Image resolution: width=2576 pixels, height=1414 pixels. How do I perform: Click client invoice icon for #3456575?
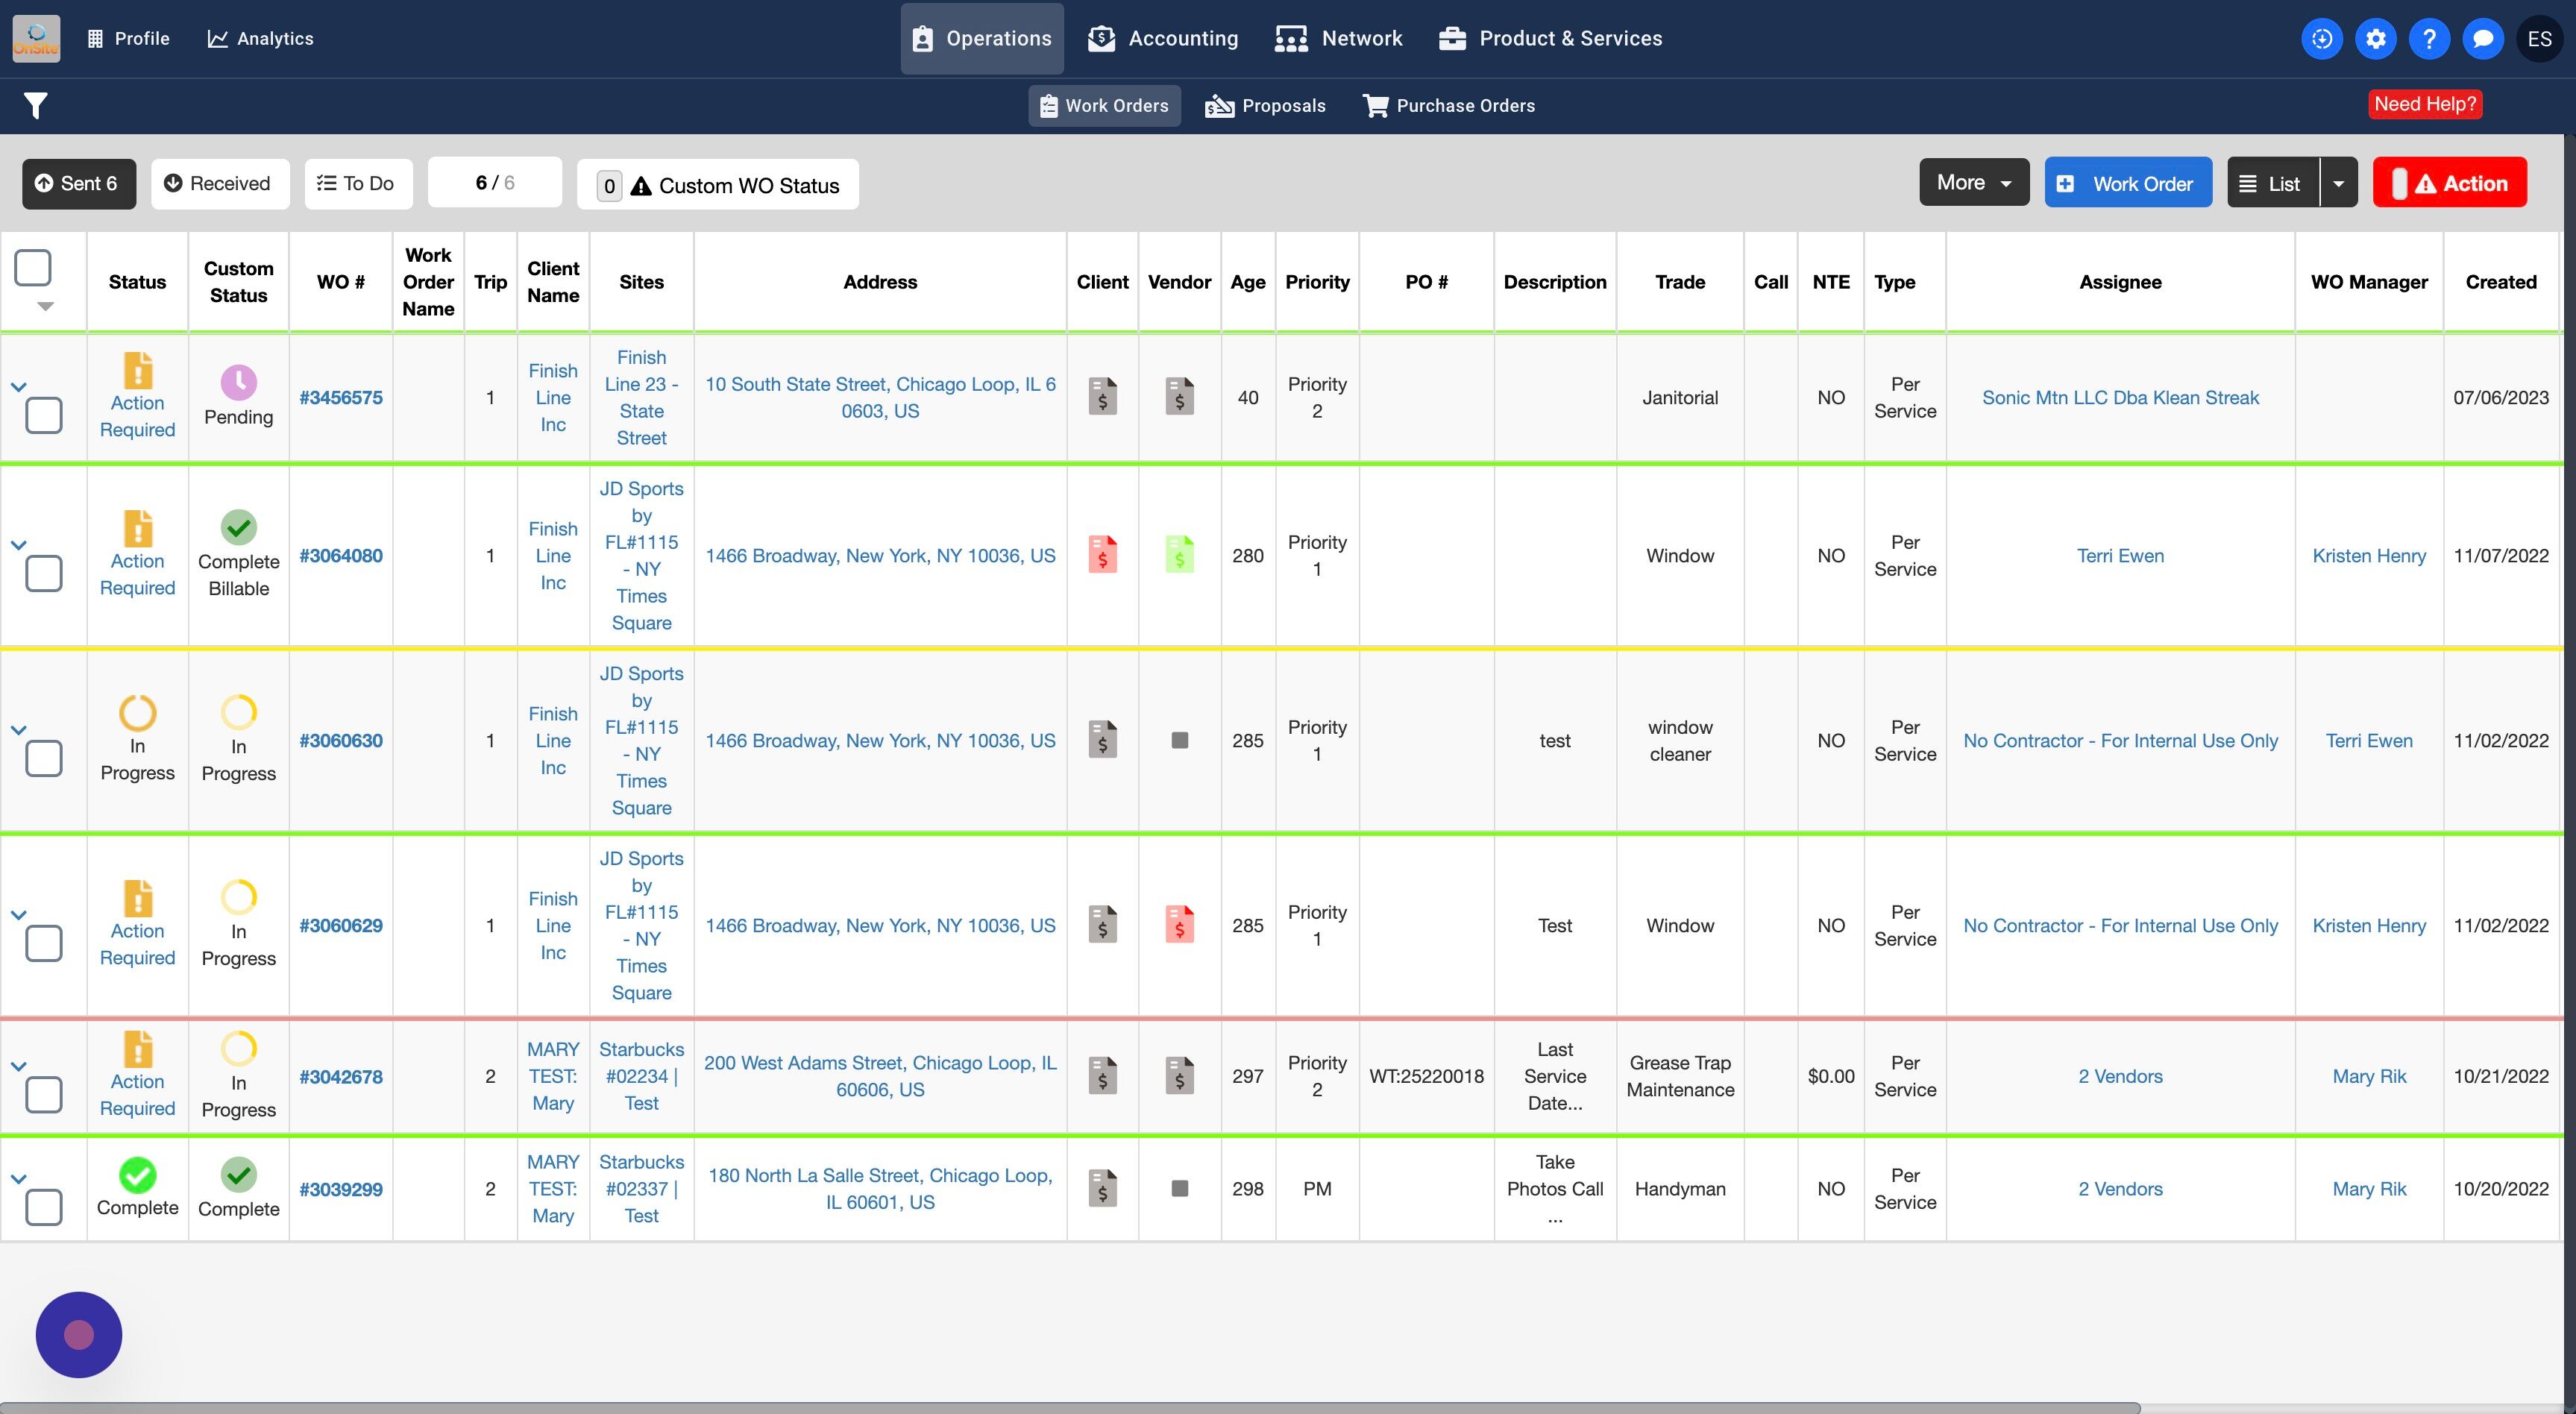tap(1102, 397)
